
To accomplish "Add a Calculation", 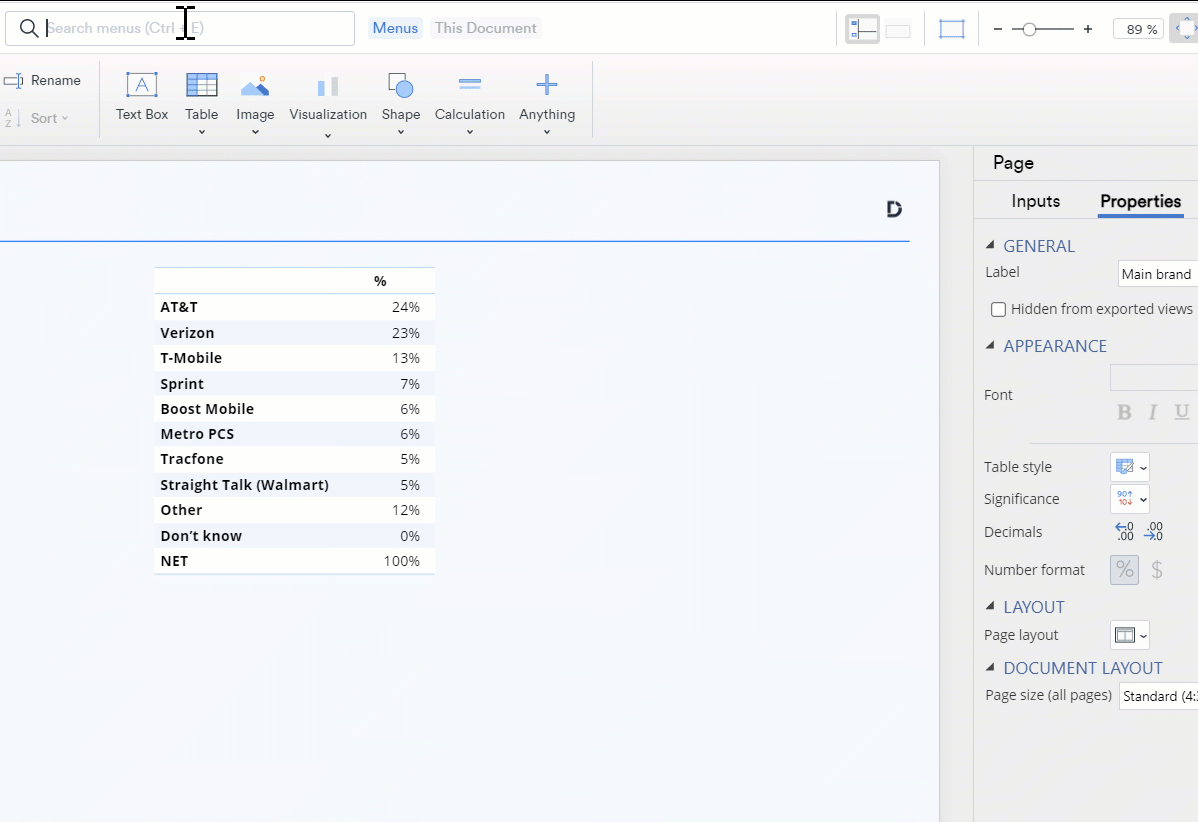I will 470,104.
